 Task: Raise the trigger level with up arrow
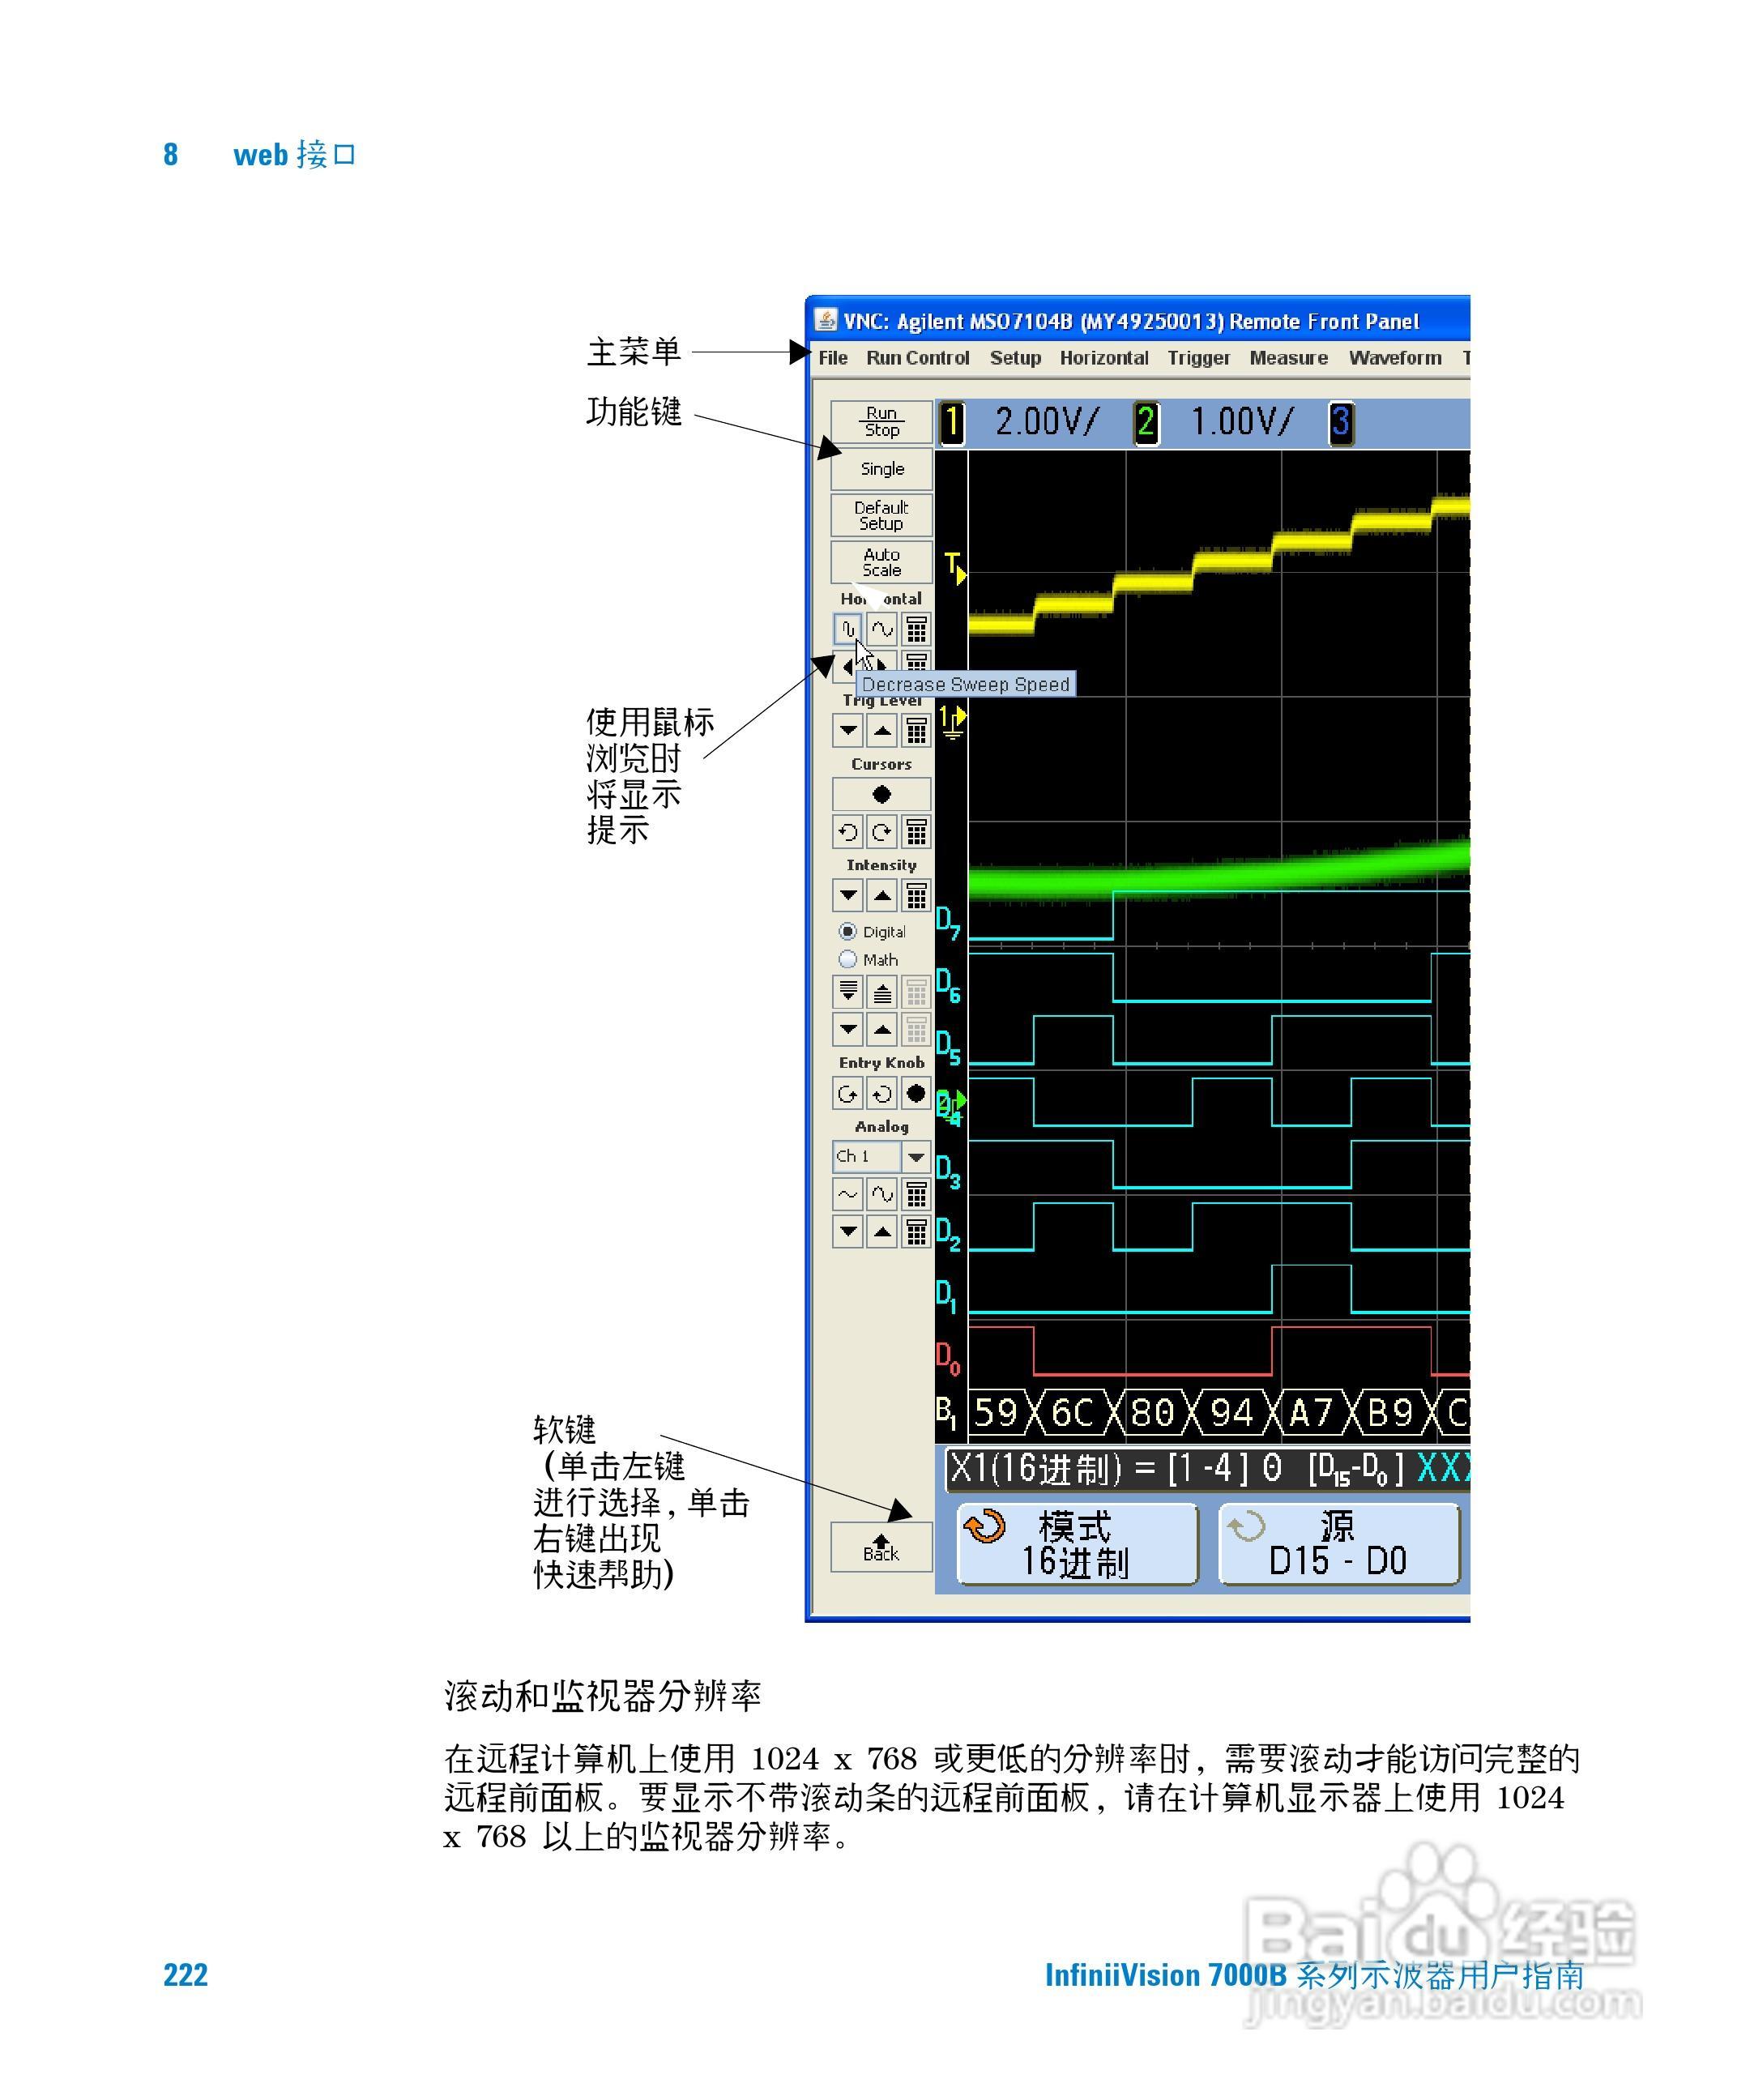(x=881, y=730)
